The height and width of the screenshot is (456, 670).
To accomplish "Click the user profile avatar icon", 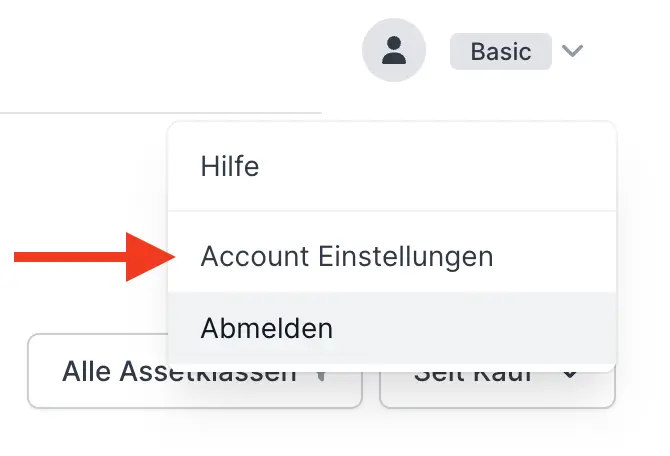I will click(x=394, y=51).
